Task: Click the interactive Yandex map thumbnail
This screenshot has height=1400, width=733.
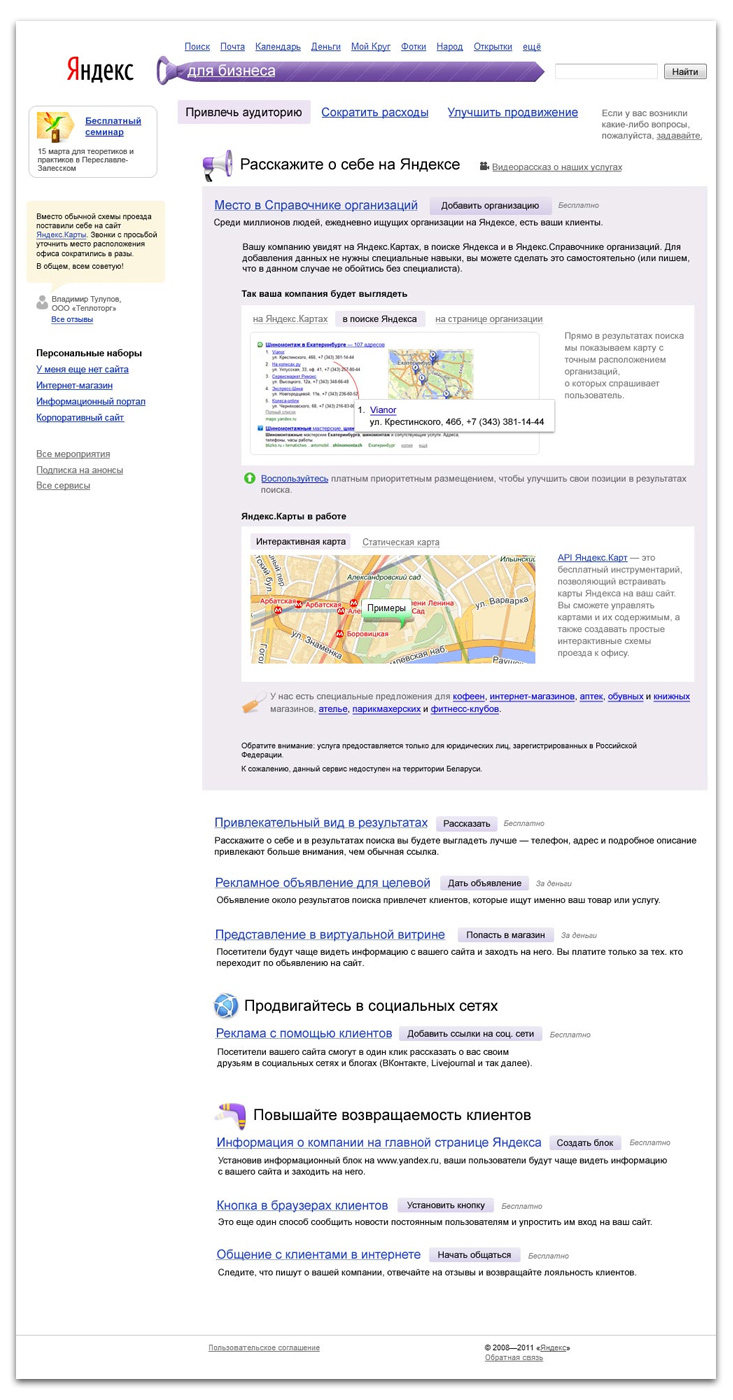Action: coord(392,609)
